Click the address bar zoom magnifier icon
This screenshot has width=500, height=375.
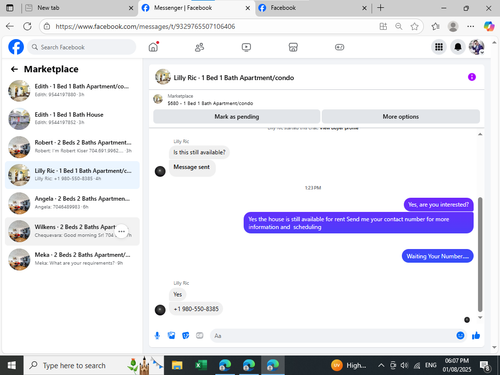(399, 26)
